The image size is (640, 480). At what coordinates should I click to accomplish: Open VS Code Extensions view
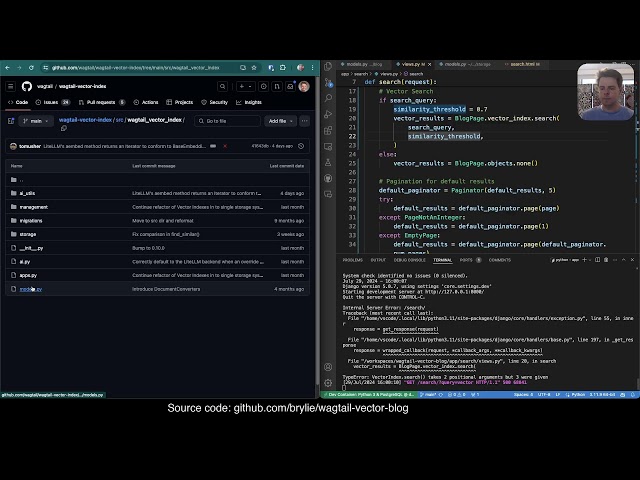coord(328,131)
